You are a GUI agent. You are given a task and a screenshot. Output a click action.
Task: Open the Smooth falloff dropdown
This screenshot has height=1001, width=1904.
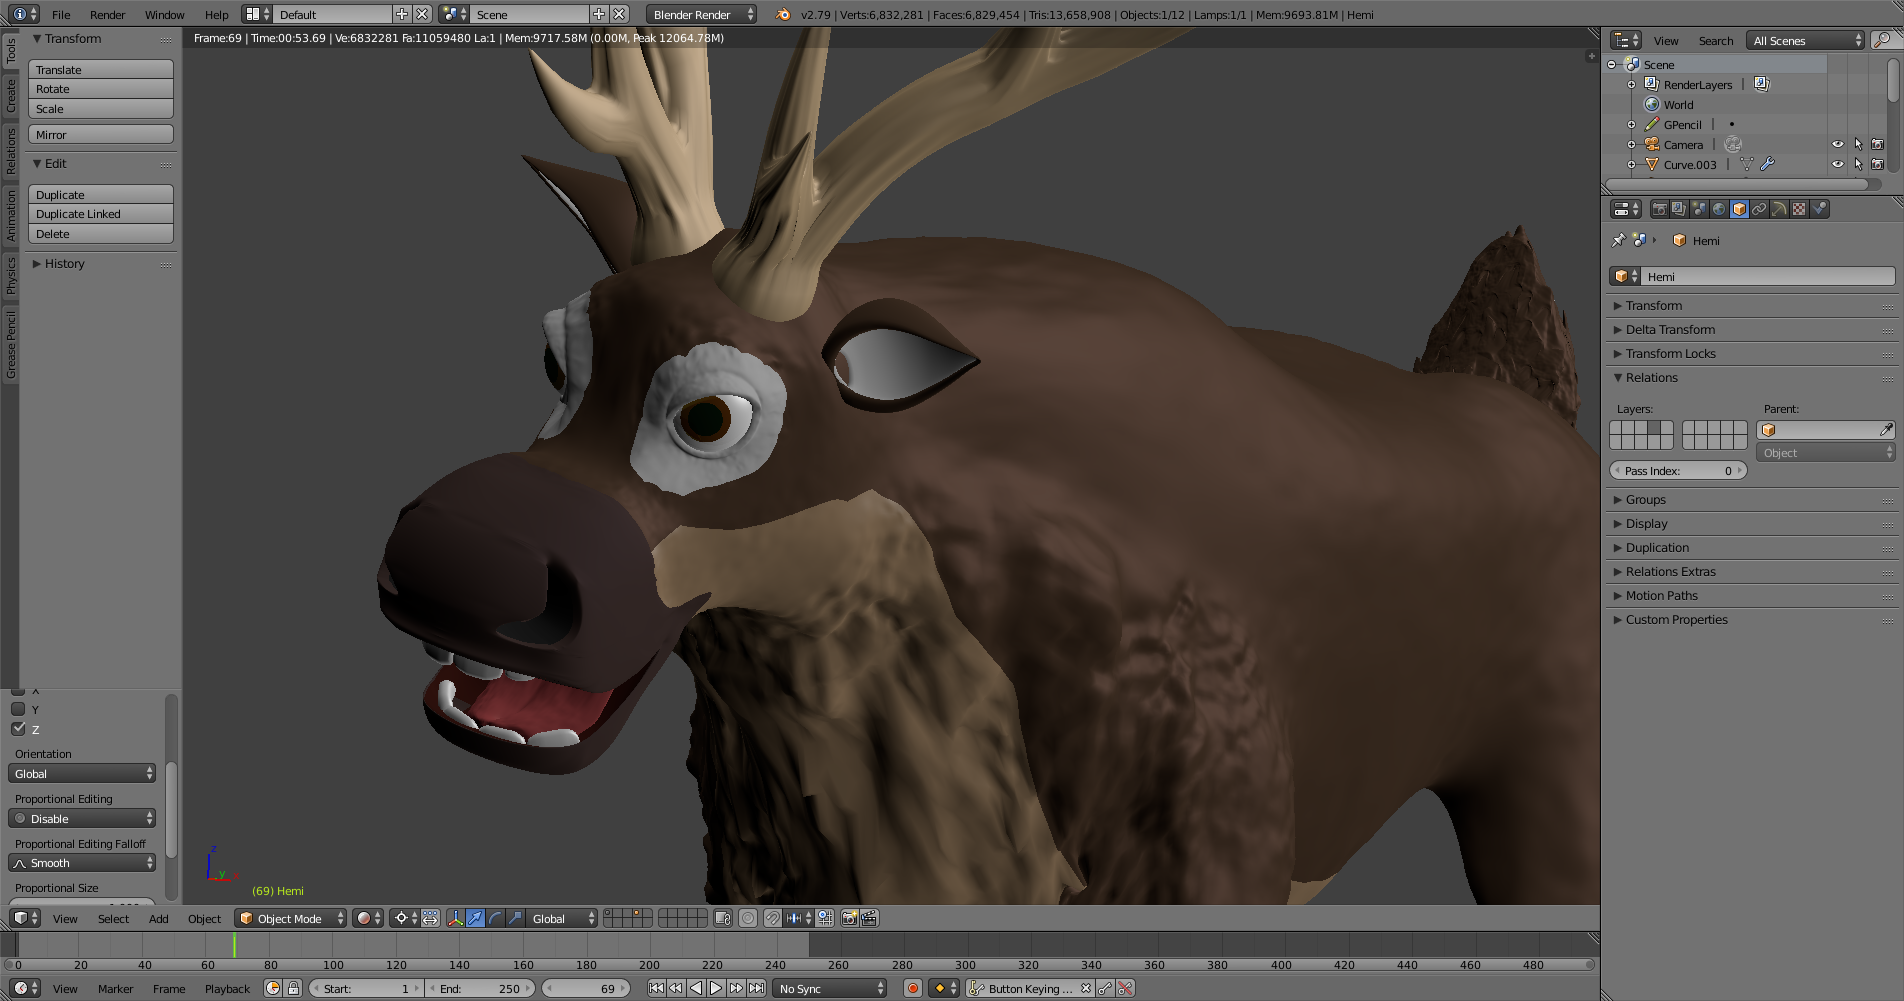[x=82, y=863]
